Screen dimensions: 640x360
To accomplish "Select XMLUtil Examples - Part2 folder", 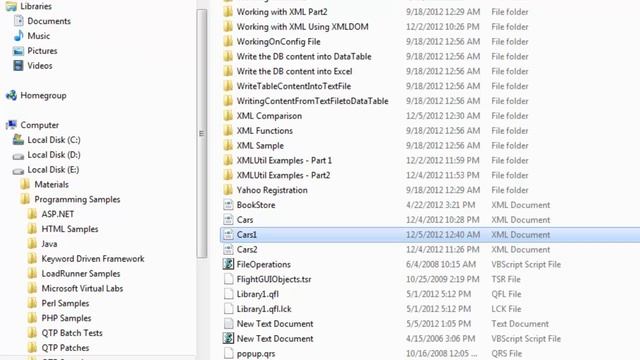I will point(284,176).
